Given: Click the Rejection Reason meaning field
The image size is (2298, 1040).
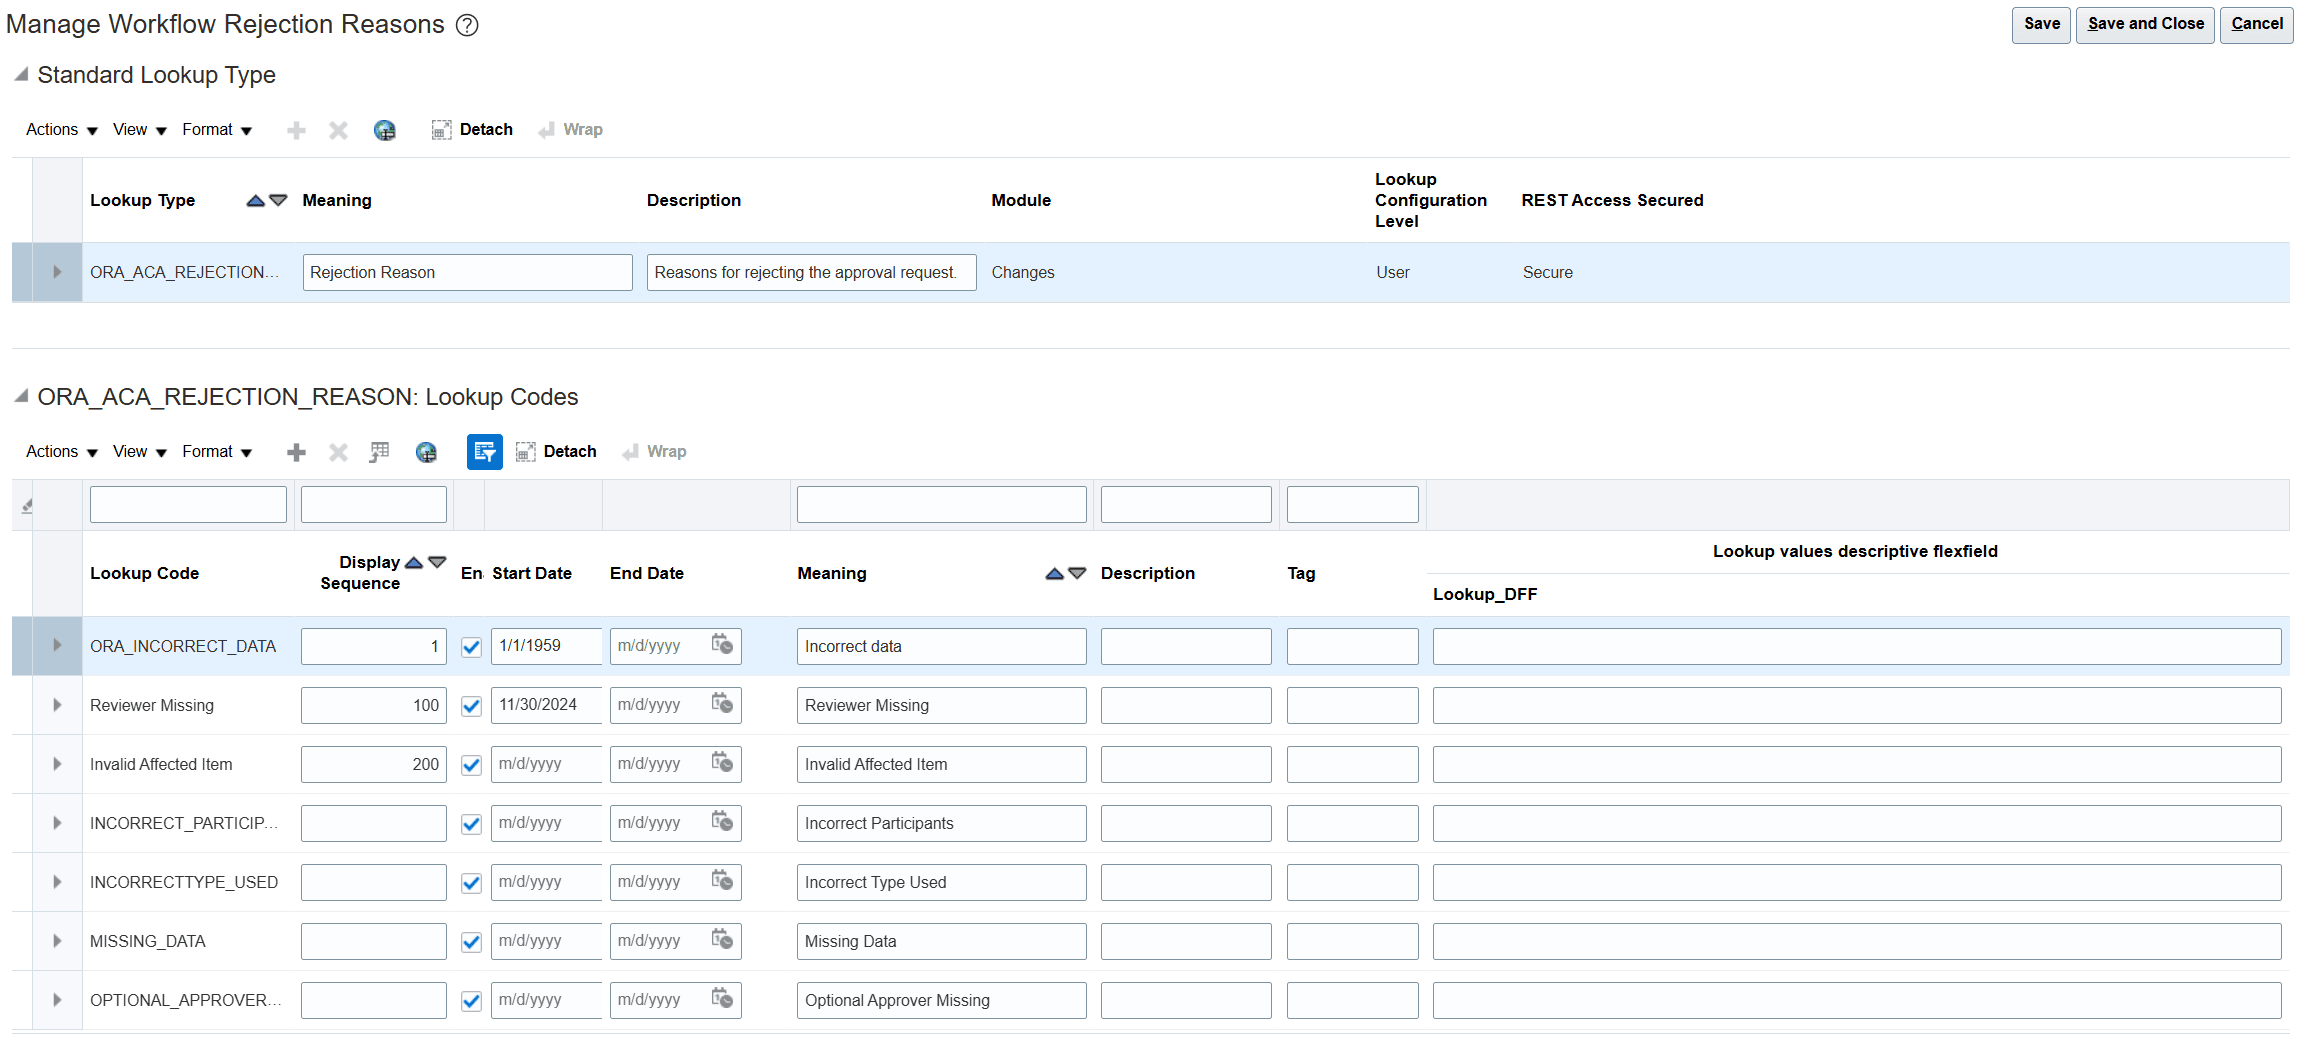Looking at the screenshot, I should (467, 272).
